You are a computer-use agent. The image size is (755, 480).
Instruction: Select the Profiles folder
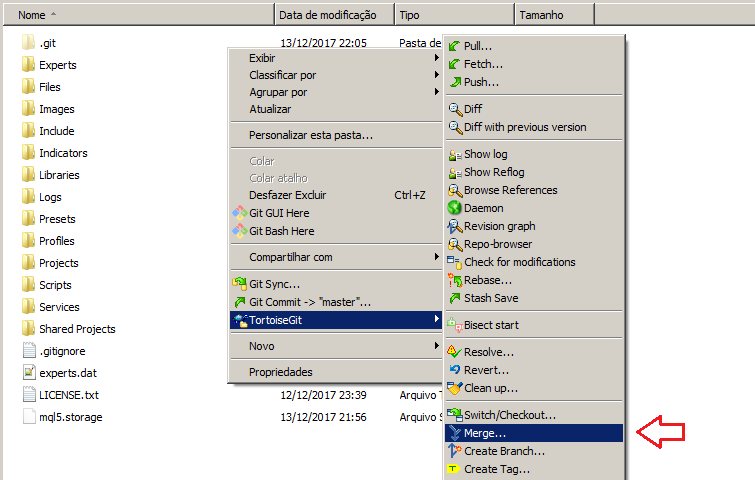(48, 241)
